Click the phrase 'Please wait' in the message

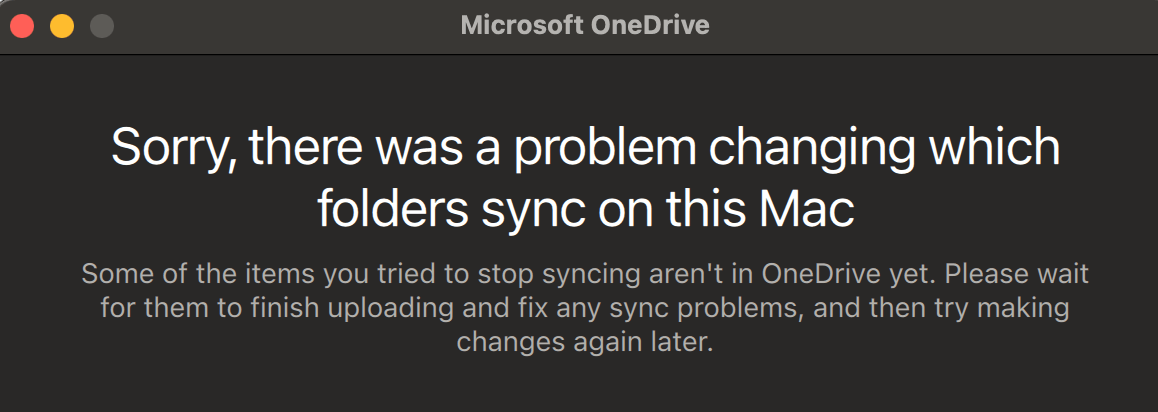pos(1016,274)
